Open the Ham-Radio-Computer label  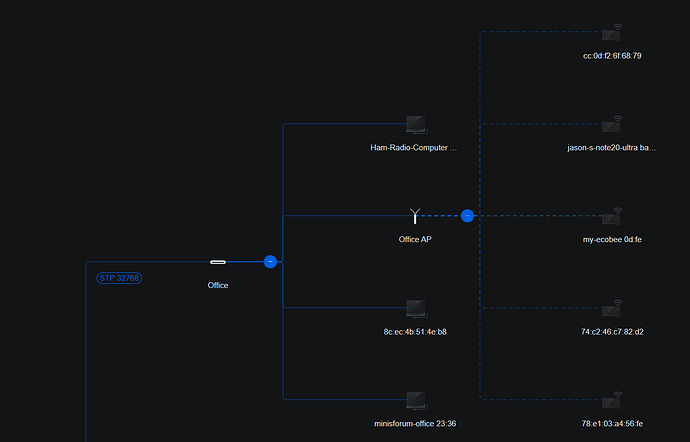[414, 148]
